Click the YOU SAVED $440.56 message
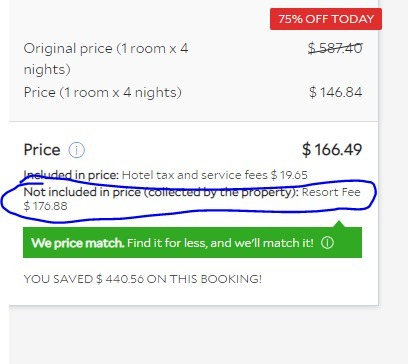The width and height of the screenshot is (408, 364). click(143, 279)
